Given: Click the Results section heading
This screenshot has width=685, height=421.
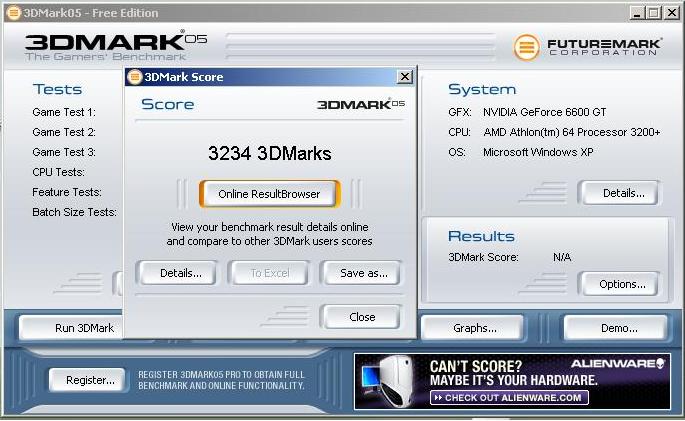Looking at the screenshot, I should pos(481,236).
